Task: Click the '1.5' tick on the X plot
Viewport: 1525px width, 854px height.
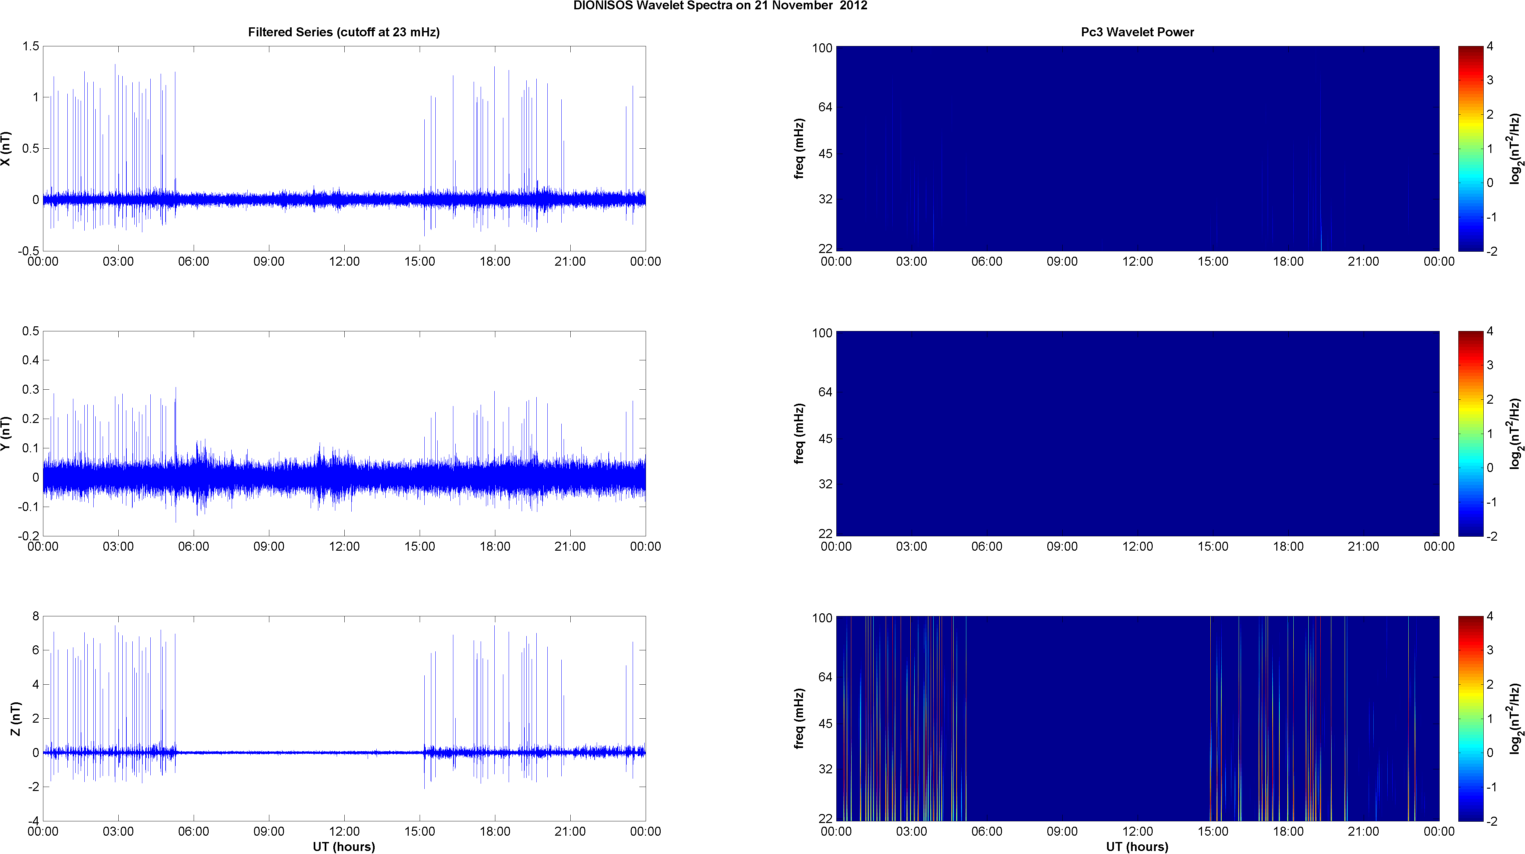Action: coord(30,47)
